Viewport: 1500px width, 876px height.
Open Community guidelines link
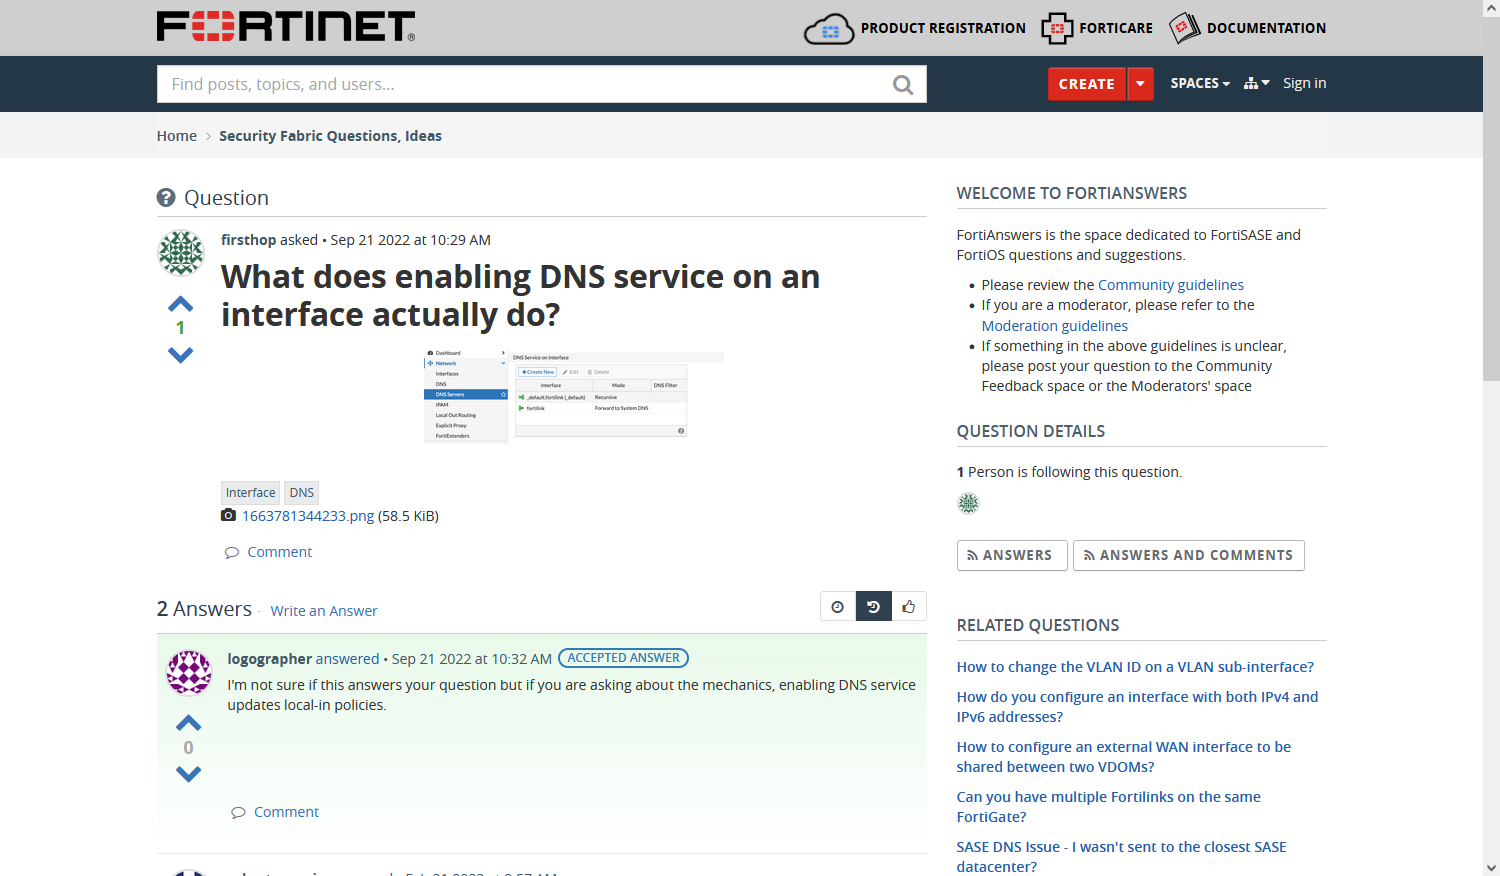point(1171,285)
